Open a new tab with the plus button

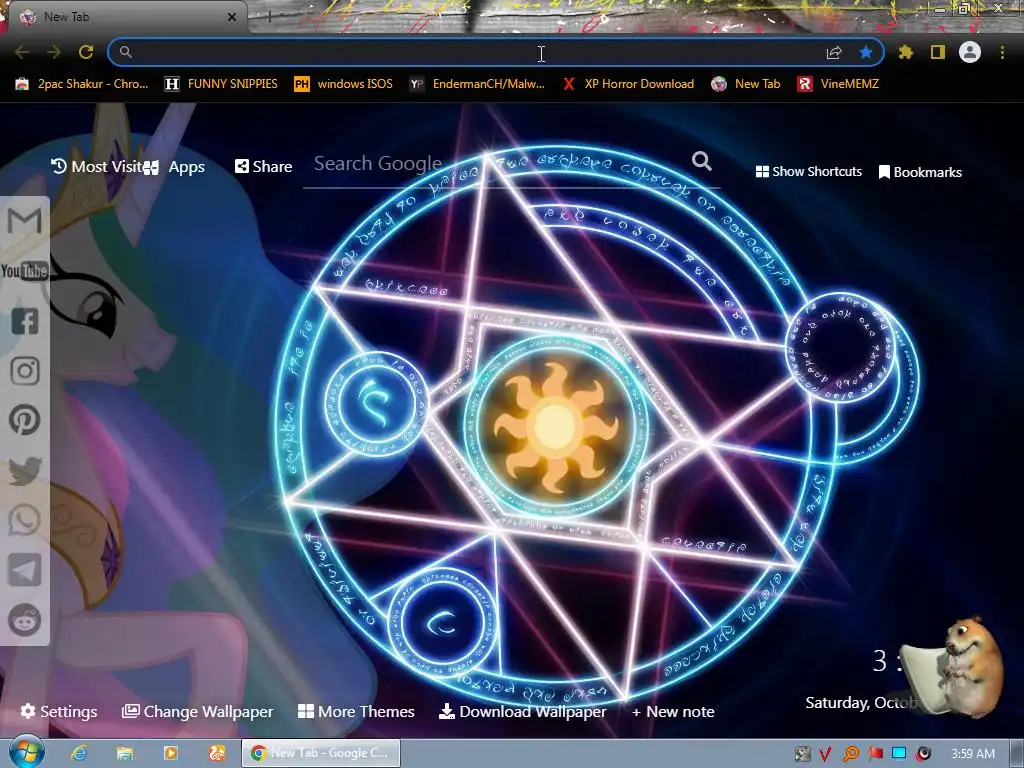coord(269,18)
